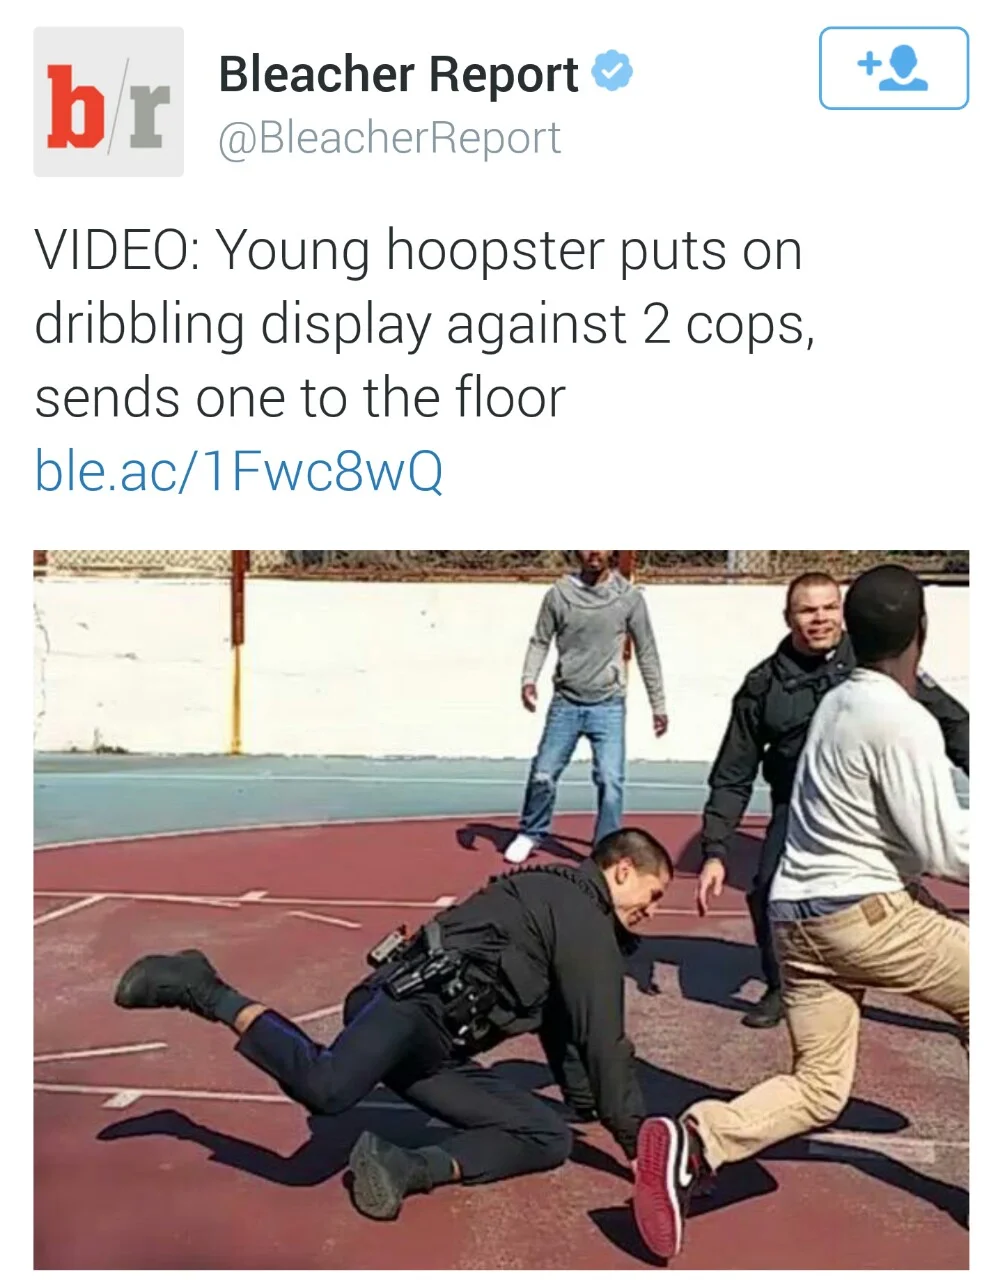The width and height of the screenshot is (1003, 1280).
Task: Follow Bleacher Report with the add-user button
Action: [x=893, y=68]
